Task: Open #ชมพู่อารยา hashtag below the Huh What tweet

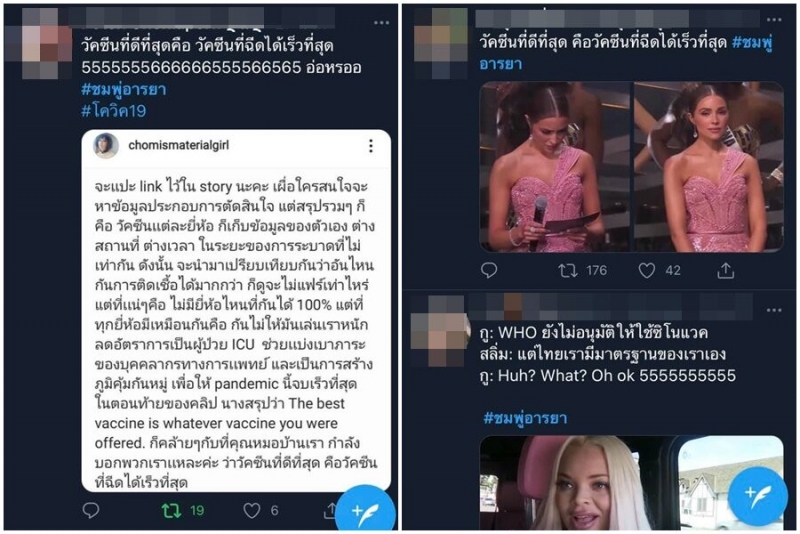Action: tap(525, 418)
